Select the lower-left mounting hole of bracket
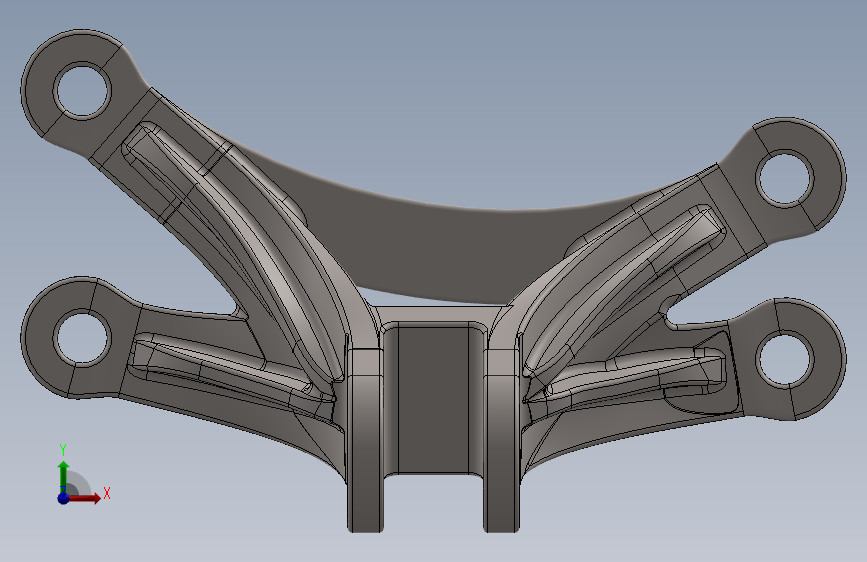The height and width of the screenshot is (562, 867). tap(82, 337)
